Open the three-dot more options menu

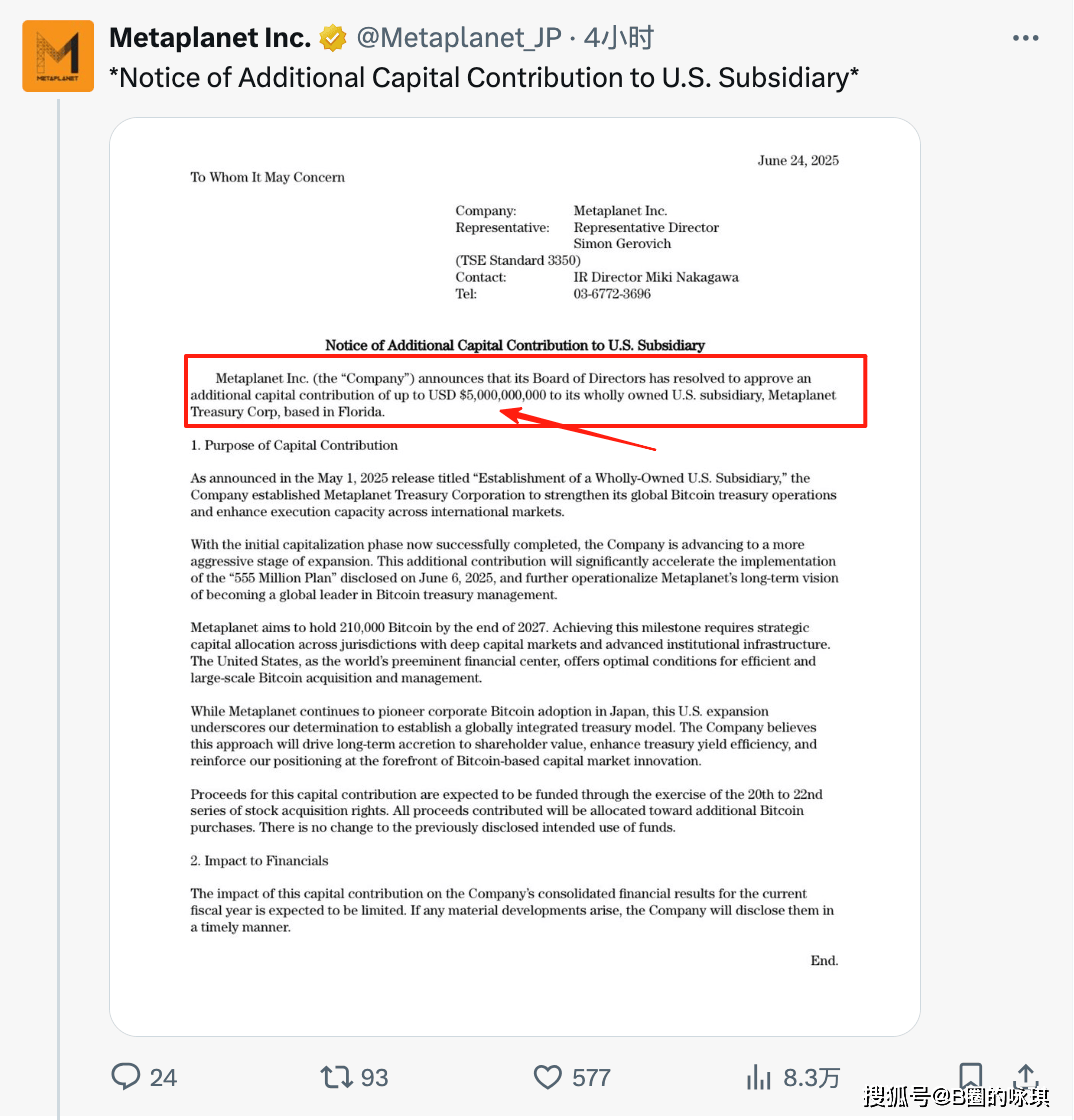click(x=1025, y=38)
